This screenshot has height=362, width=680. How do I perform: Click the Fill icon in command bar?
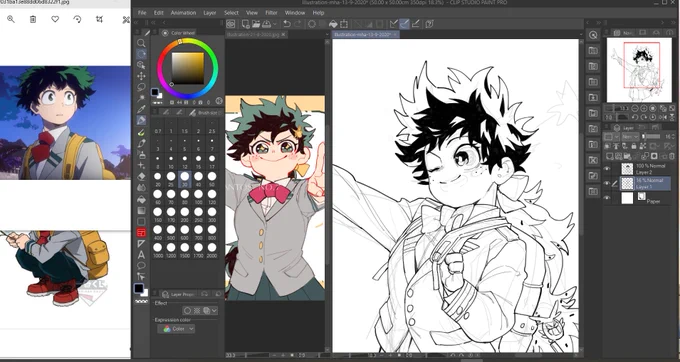pyautogui.click(x=333, y=24)
